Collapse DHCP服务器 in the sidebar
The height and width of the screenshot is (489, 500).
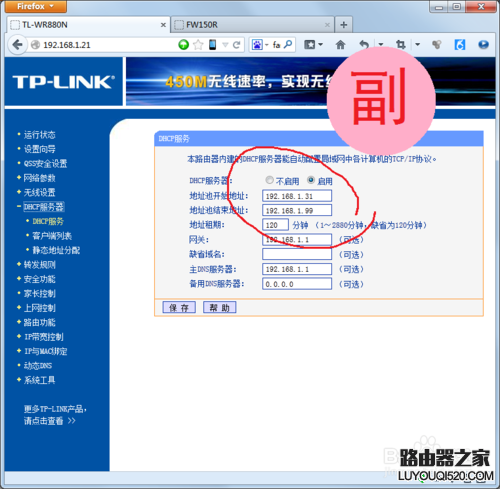pyautogui.click(x=44, y=207)
